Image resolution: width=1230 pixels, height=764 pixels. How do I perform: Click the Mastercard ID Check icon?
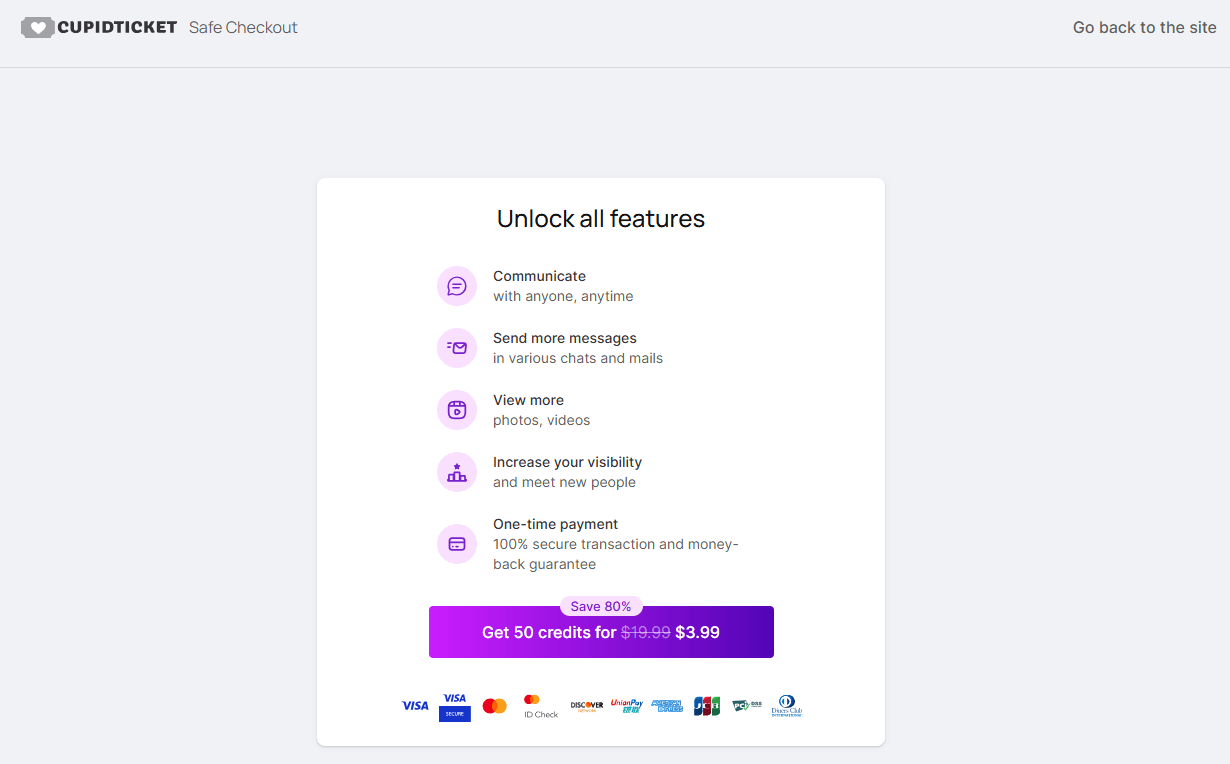(539, 705)
